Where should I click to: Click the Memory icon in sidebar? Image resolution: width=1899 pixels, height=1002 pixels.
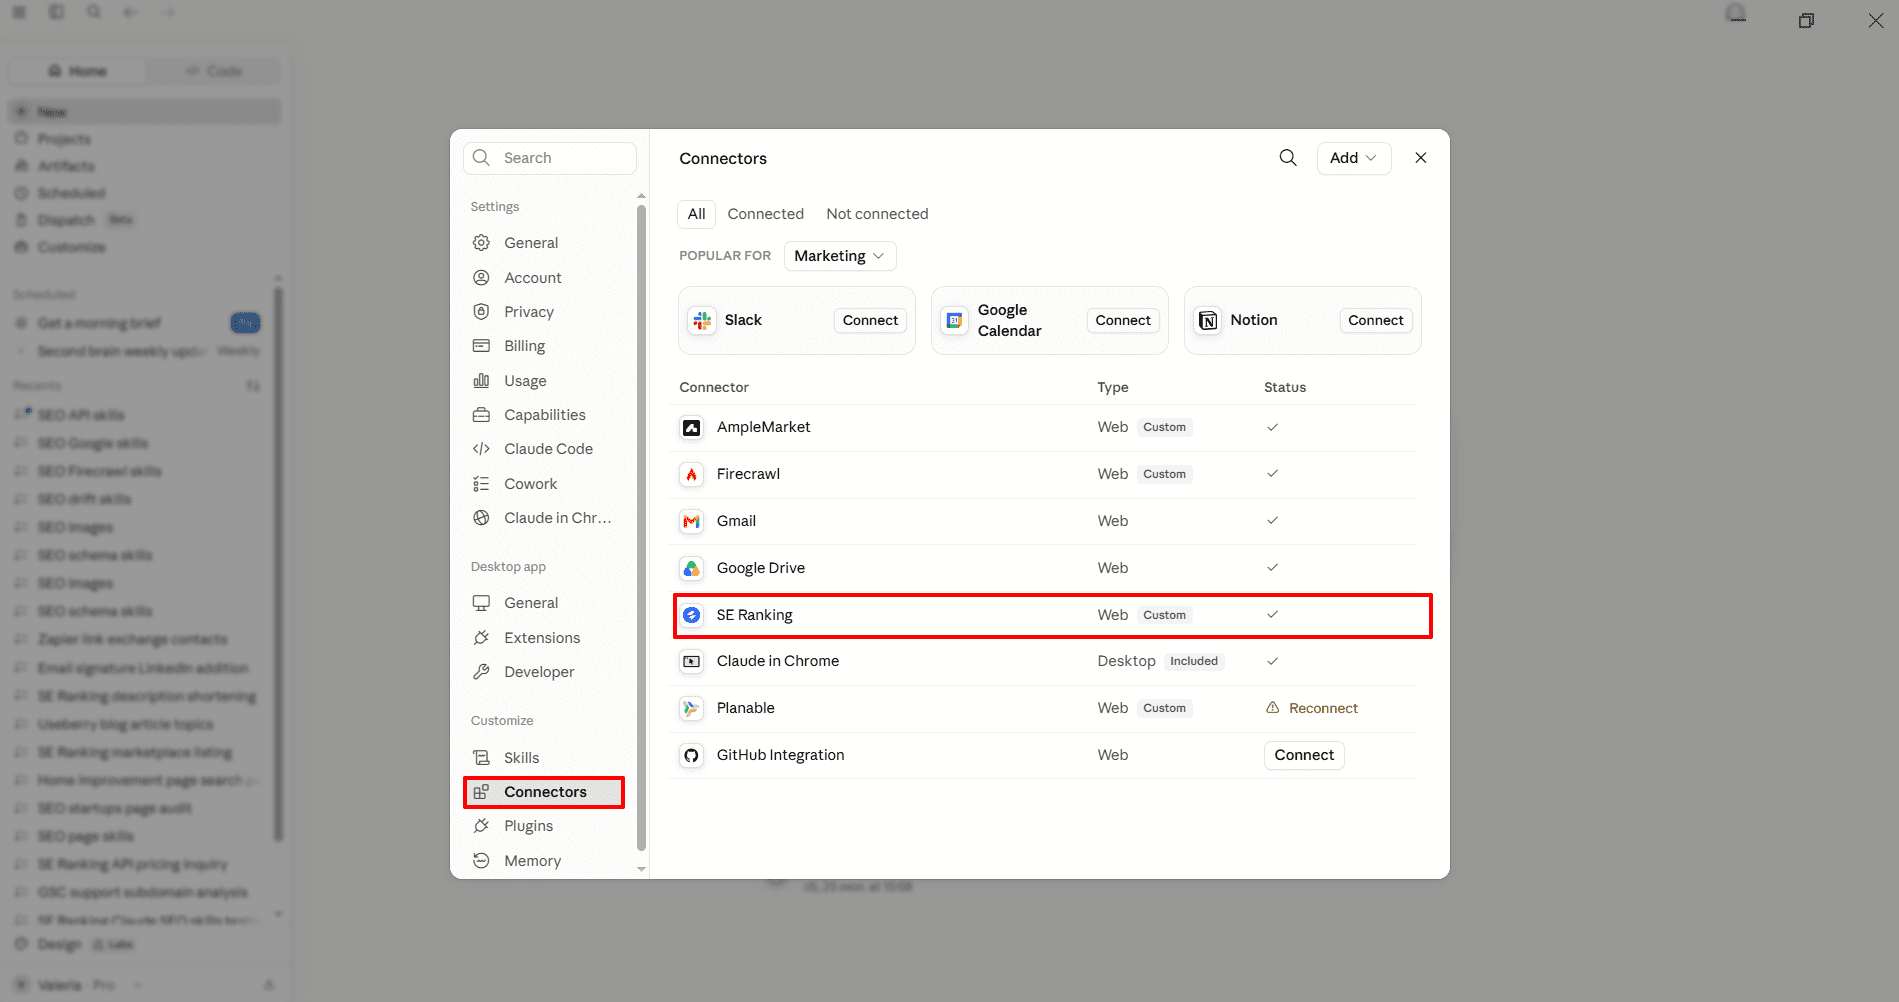(481, 861)
